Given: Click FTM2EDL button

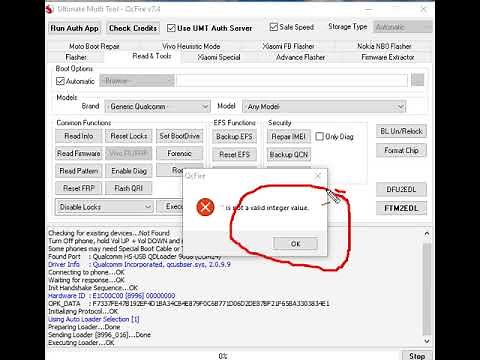Looking at the screenshot, I should point(401,208).
